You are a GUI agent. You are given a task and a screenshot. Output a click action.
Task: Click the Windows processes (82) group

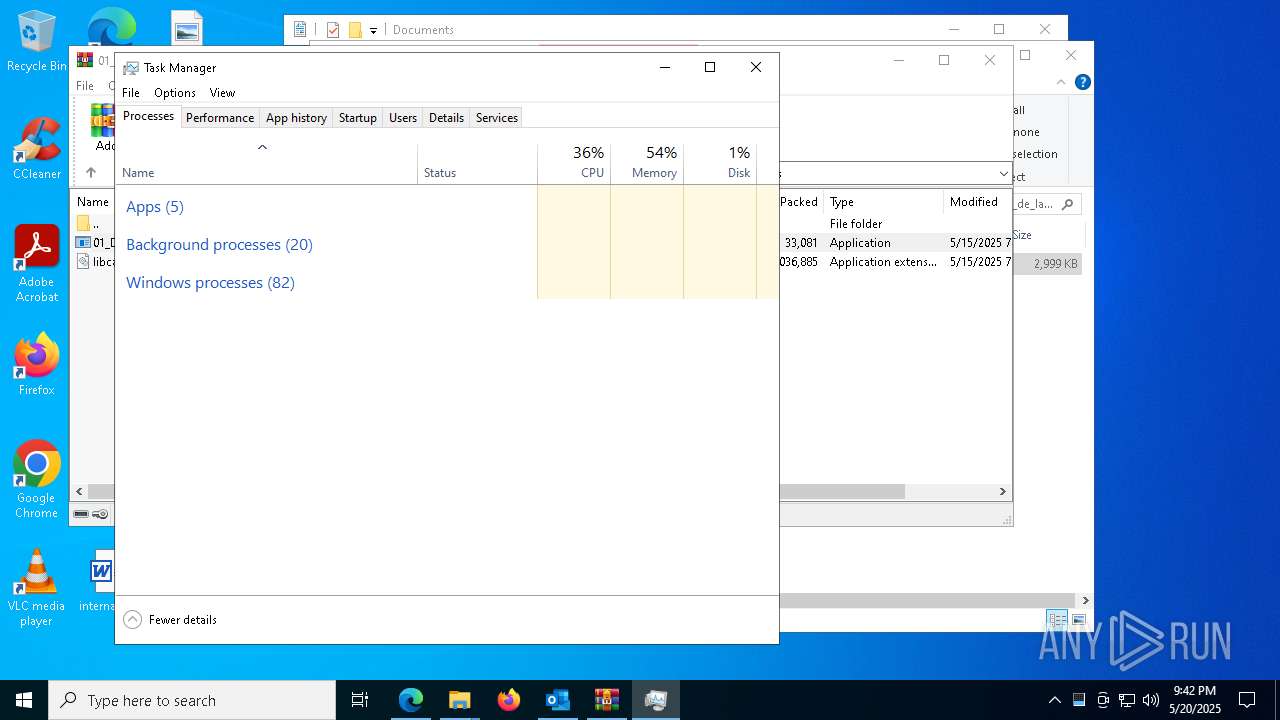tap(210, 283)
